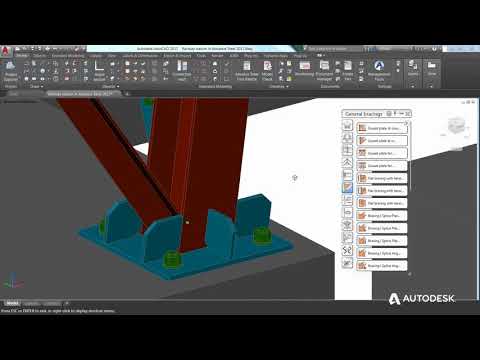Open the Objects ribbon tab
The image size is (480, 360).
click(39, 56)
